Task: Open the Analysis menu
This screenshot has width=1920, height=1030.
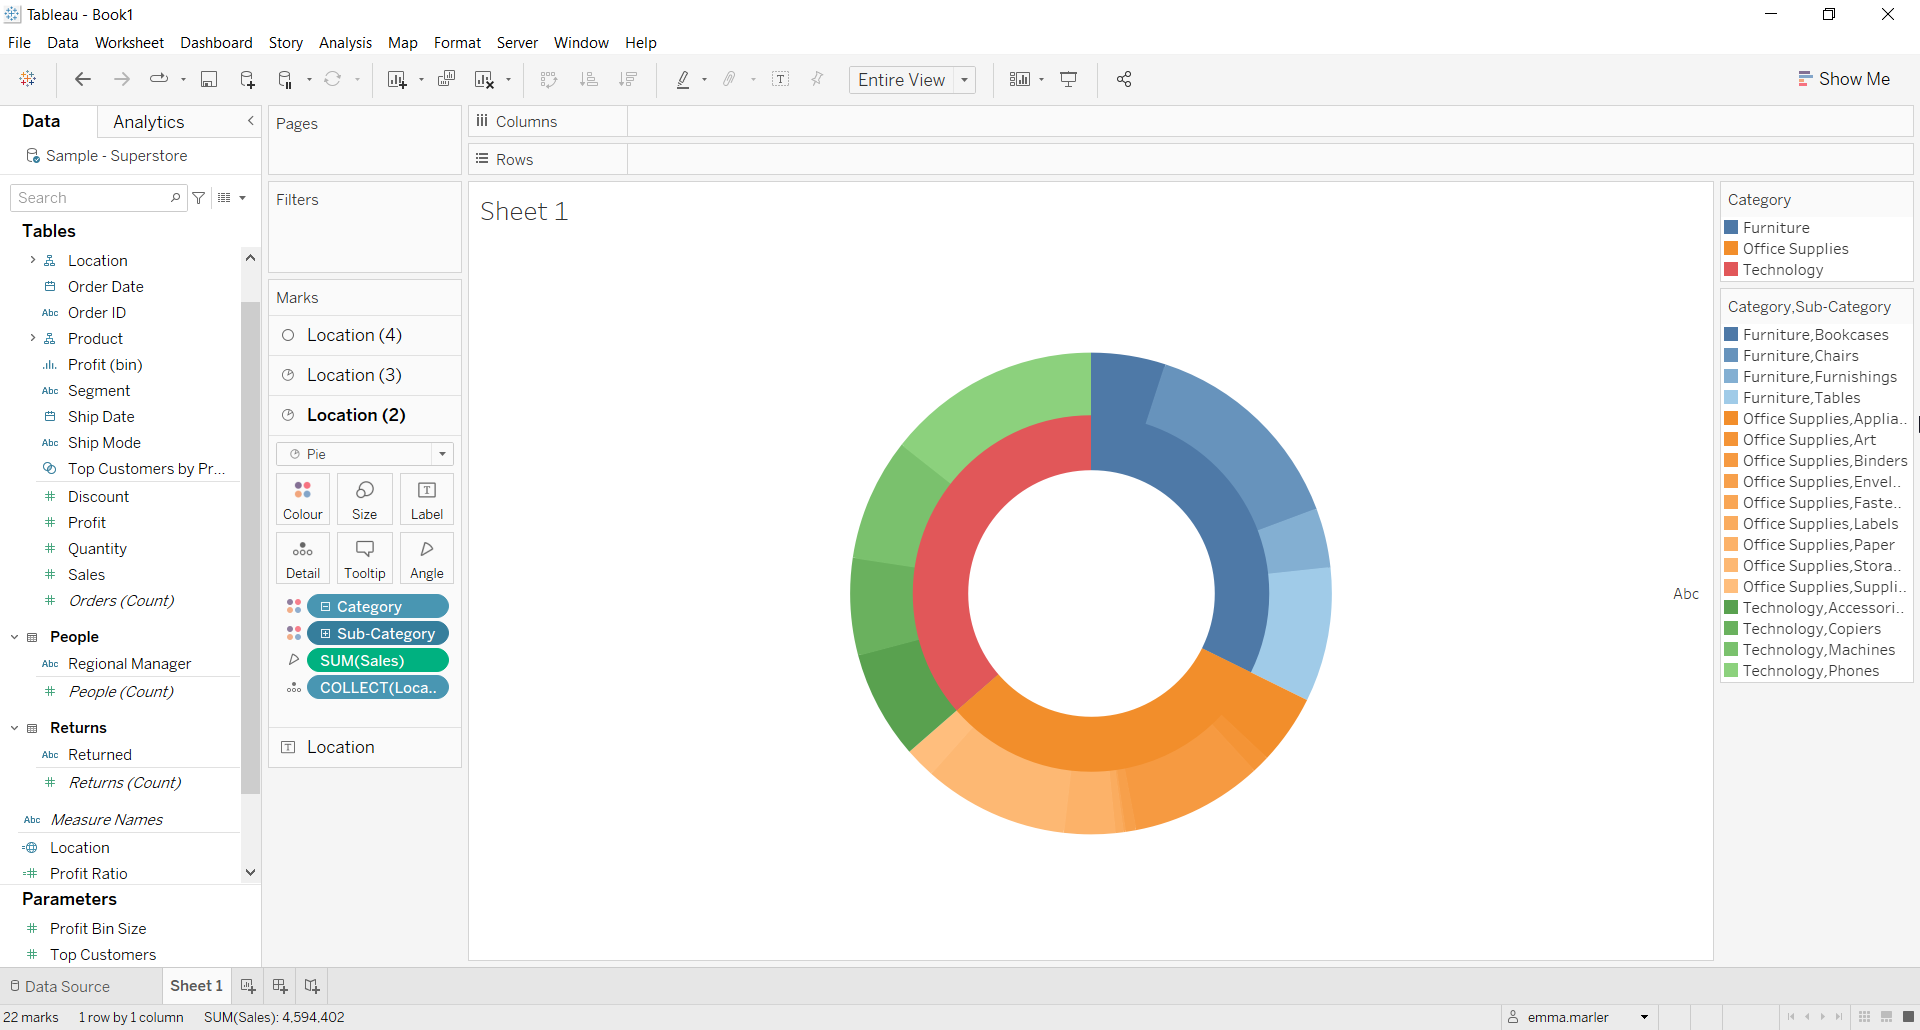Action: coord(345,42)
